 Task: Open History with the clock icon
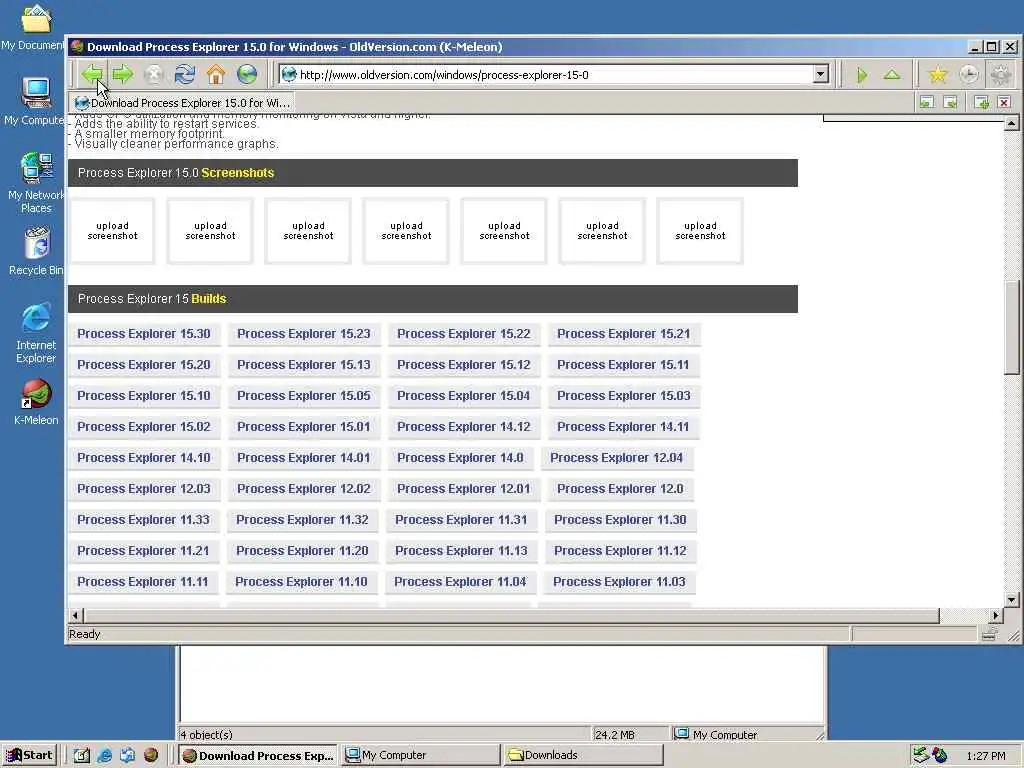coord(969,74)
